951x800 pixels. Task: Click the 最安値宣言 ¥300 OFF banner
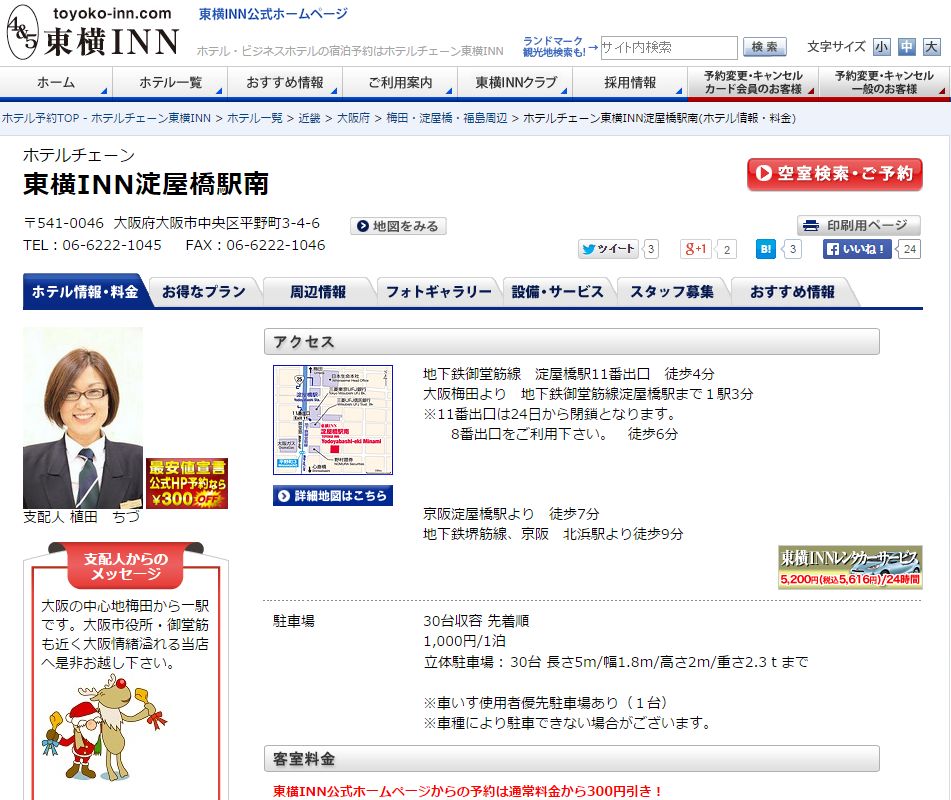pyautogui.click(x=187, y=483)
